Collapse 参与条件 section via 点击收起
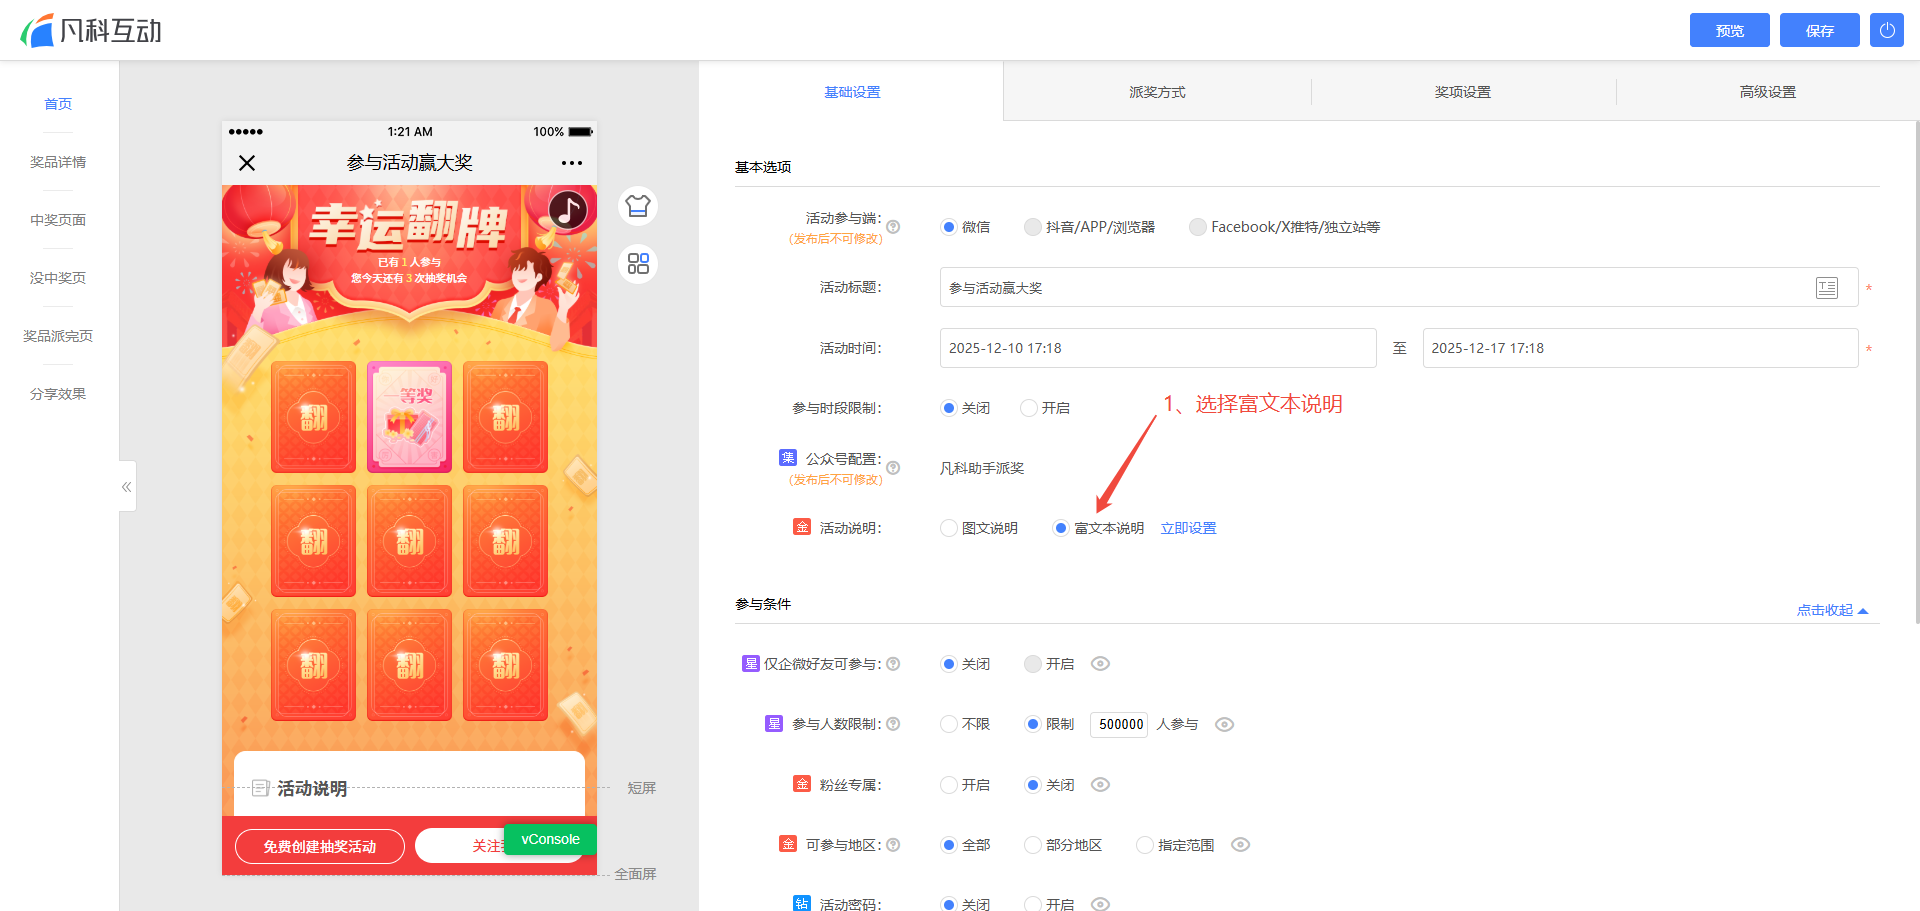 (x=1832, y=610)
